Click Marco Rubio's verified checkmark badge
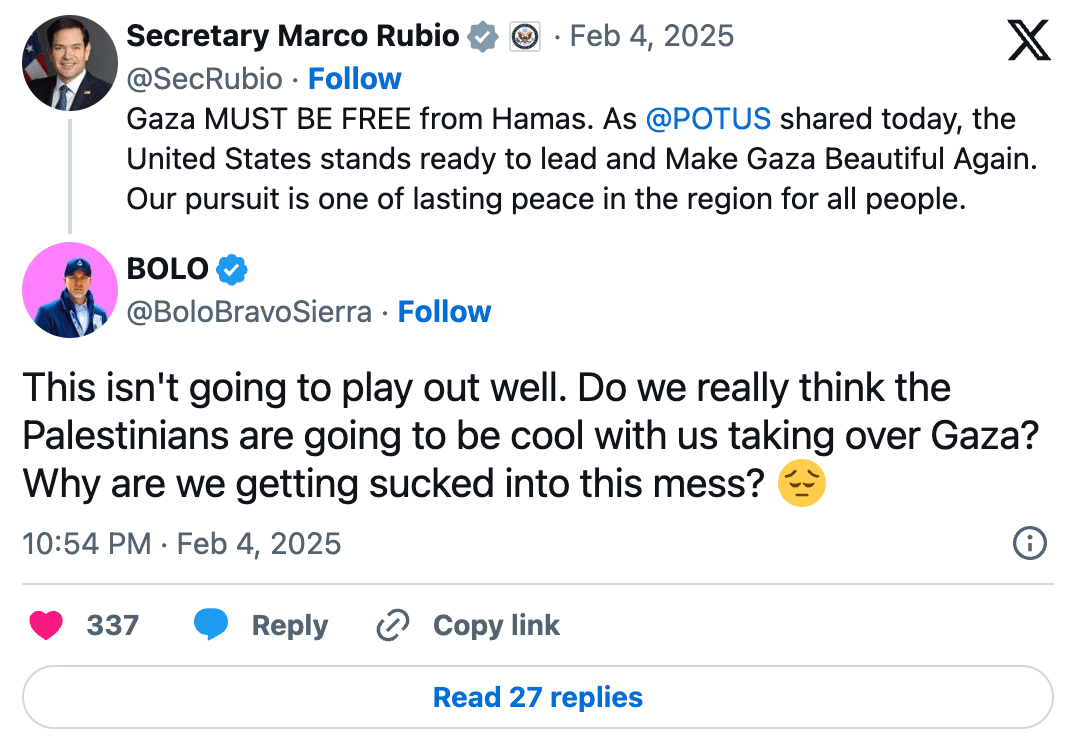 click(484, 37)
